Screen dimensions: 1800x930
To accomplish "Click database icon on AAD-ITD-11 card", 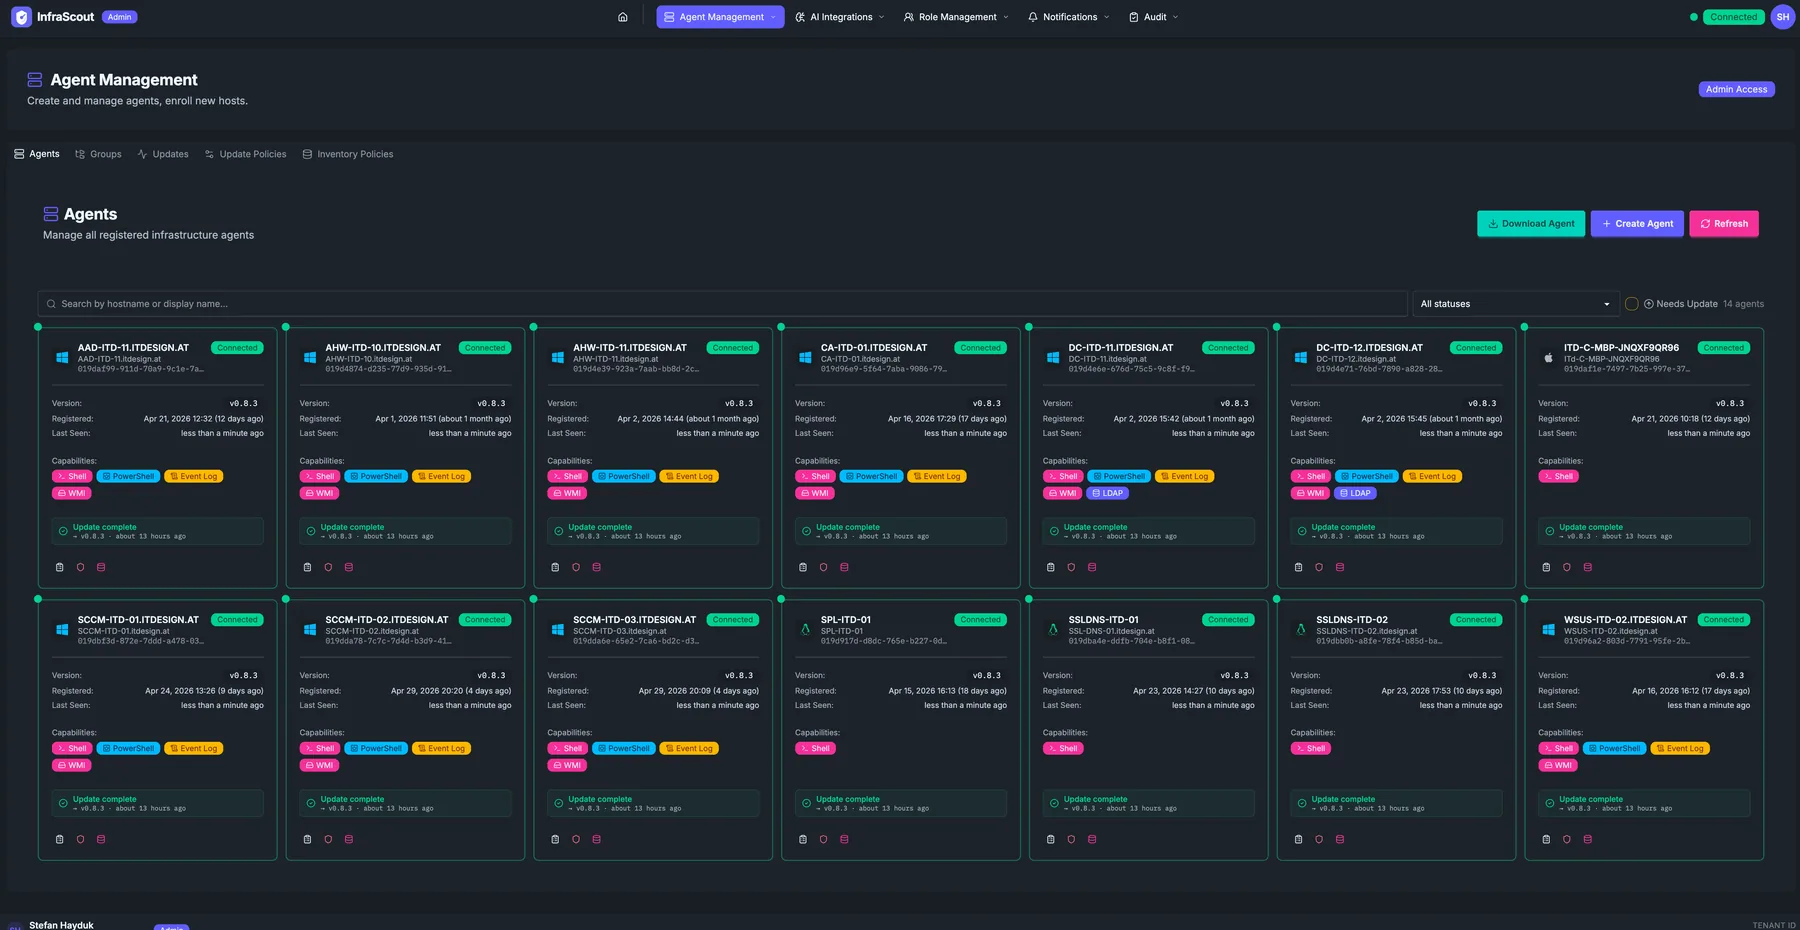I will pyautogui.click(x=101, y=567).
